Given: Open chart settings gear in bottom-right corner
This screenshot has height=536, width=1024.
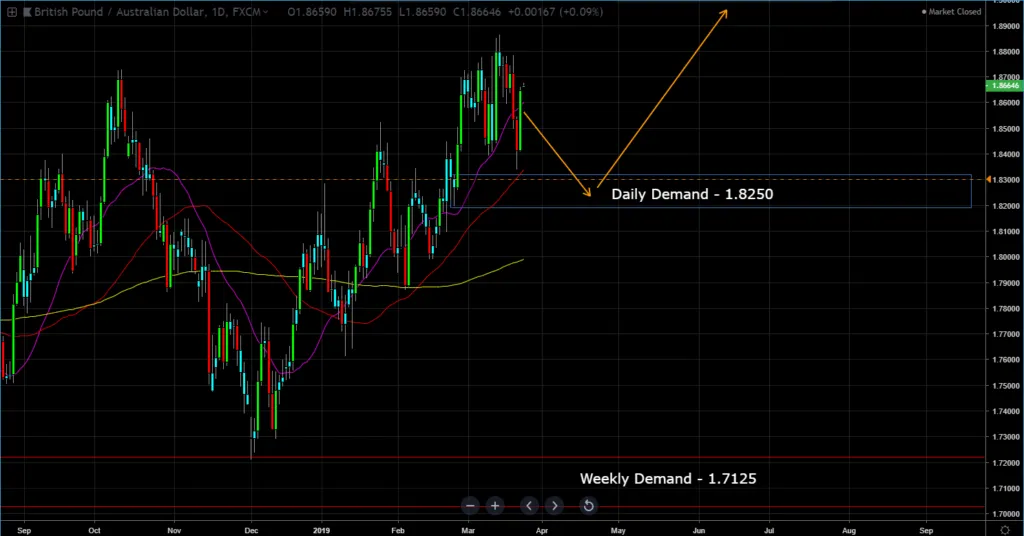Looking at the screenshot, I should click(x=1005, y=530).
